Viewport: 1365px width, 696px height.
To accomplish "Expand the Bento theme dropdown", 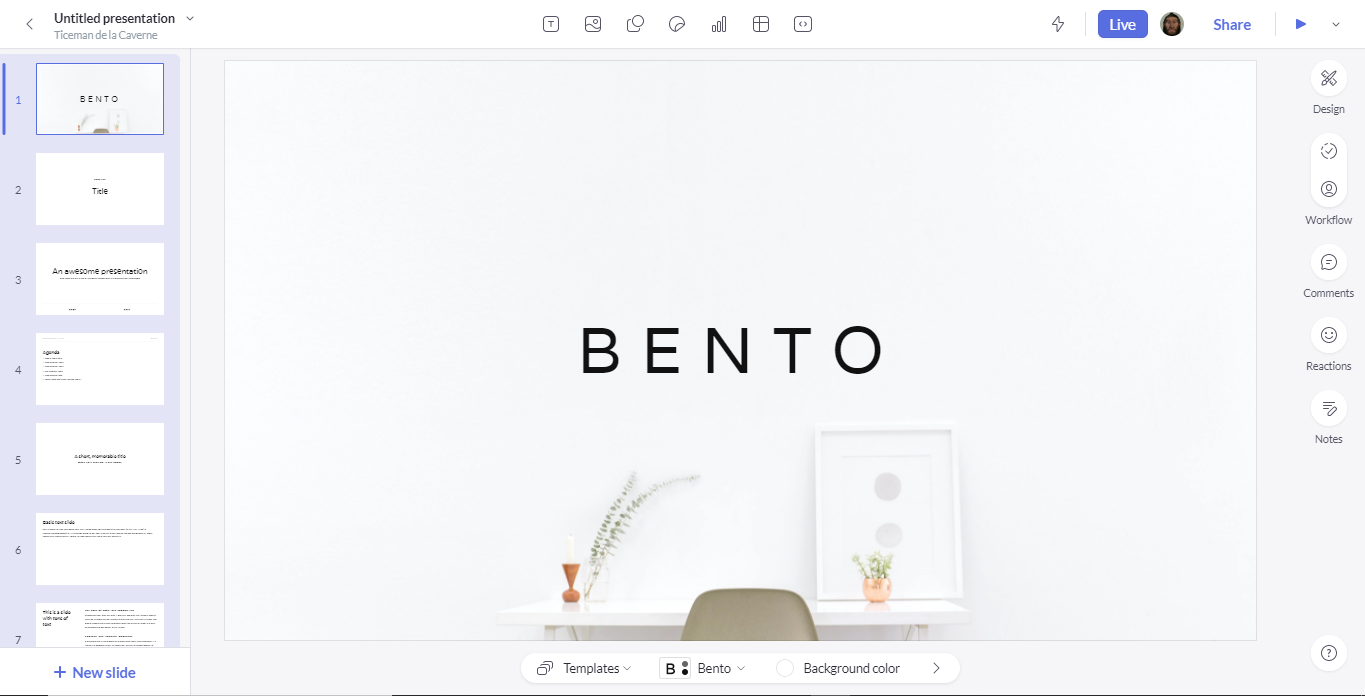I will [x=704, y=668].
